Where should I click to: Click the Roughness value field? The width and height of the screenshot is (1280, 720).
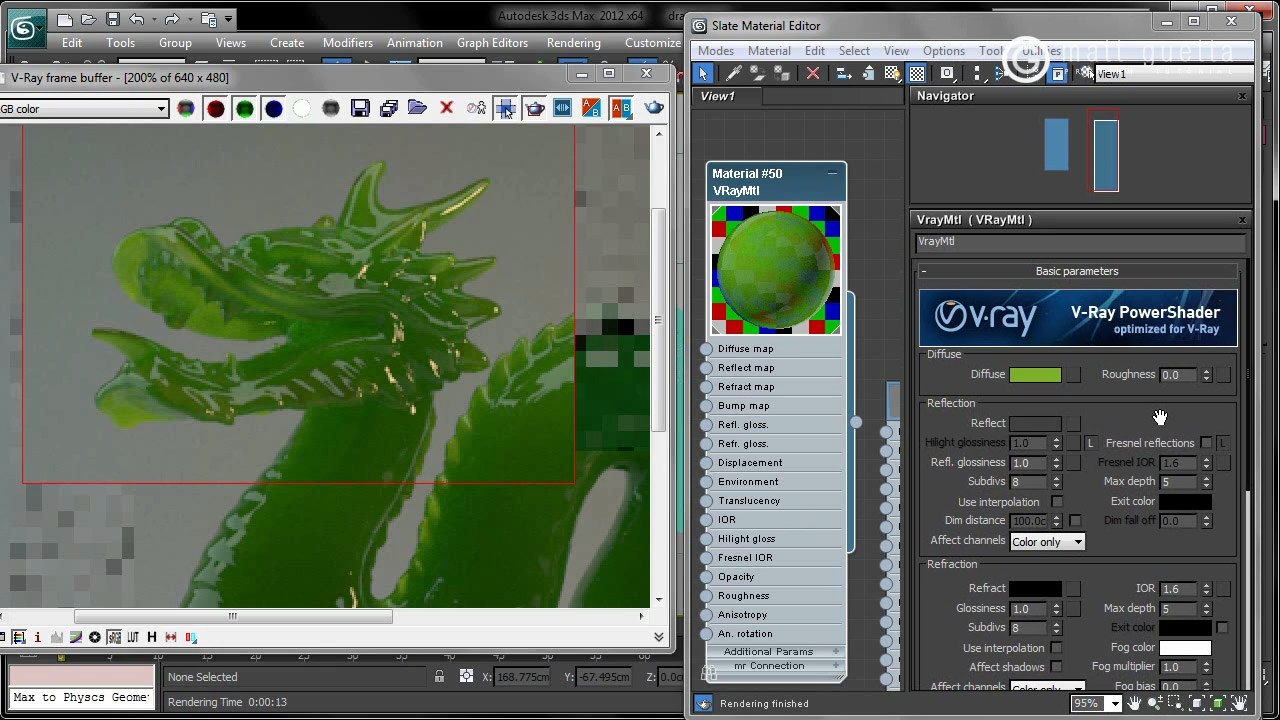[1180, 375]
